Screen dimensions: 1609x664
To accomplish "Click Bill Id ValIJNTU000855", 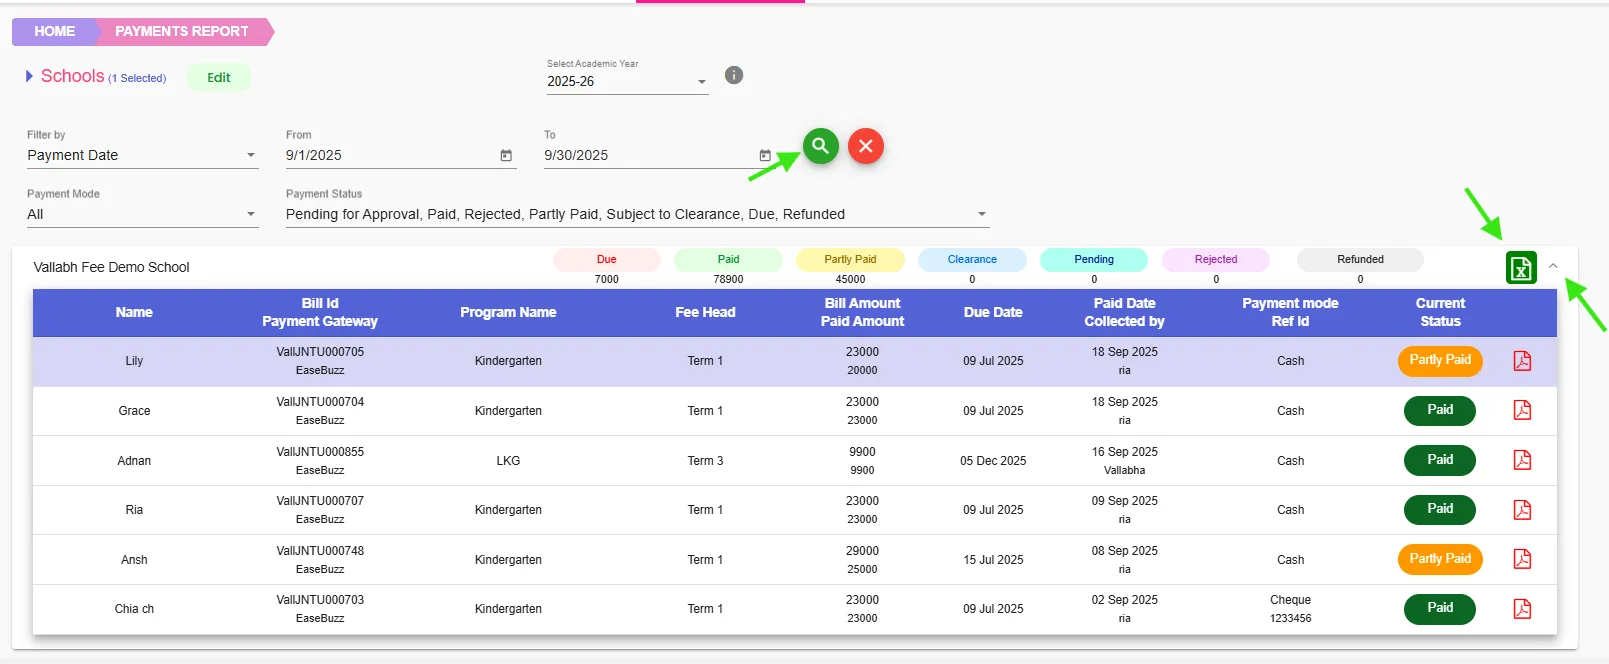I will pos(320,452).
